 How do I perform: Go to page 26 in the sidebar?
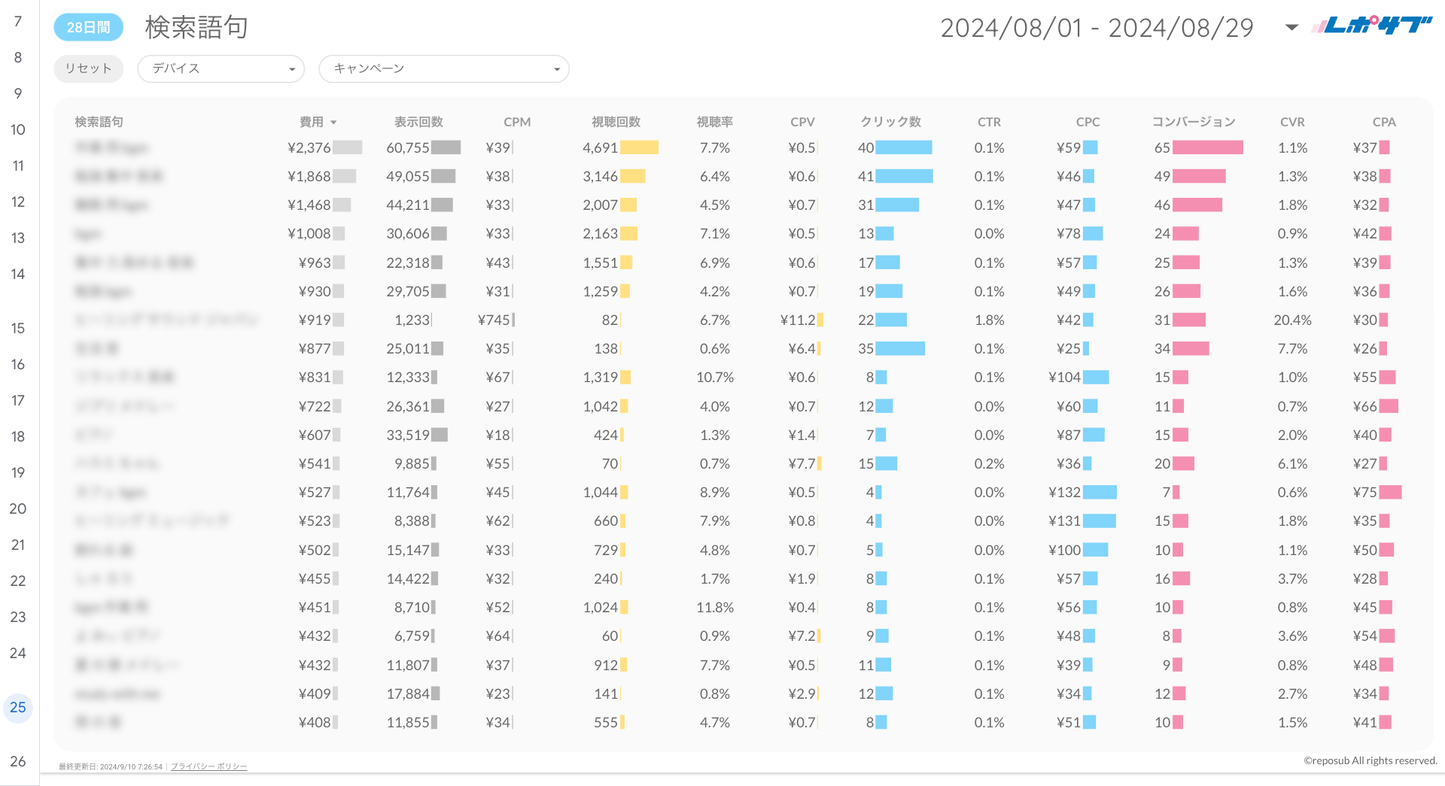point(18,761)
